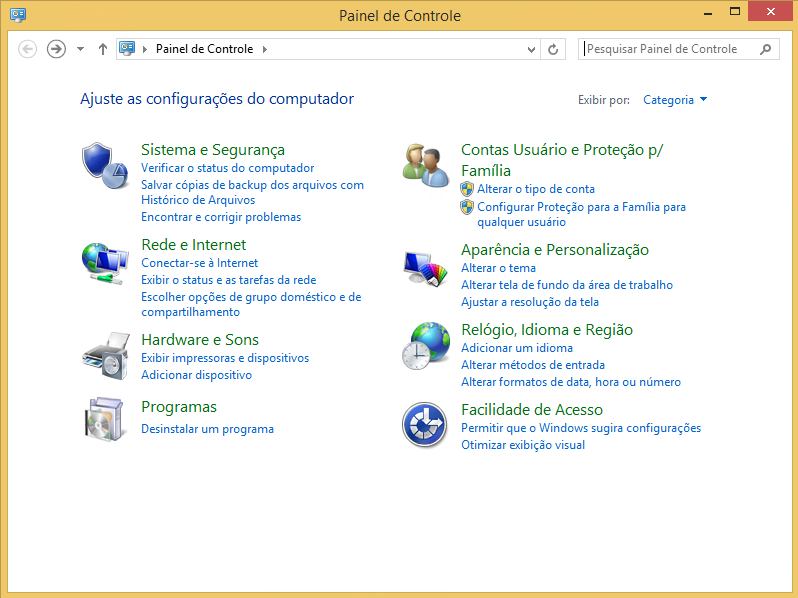Open Encontrar e corrigir problemas
Viewport: 798px width, 598px height.
[x=221, y=217]
